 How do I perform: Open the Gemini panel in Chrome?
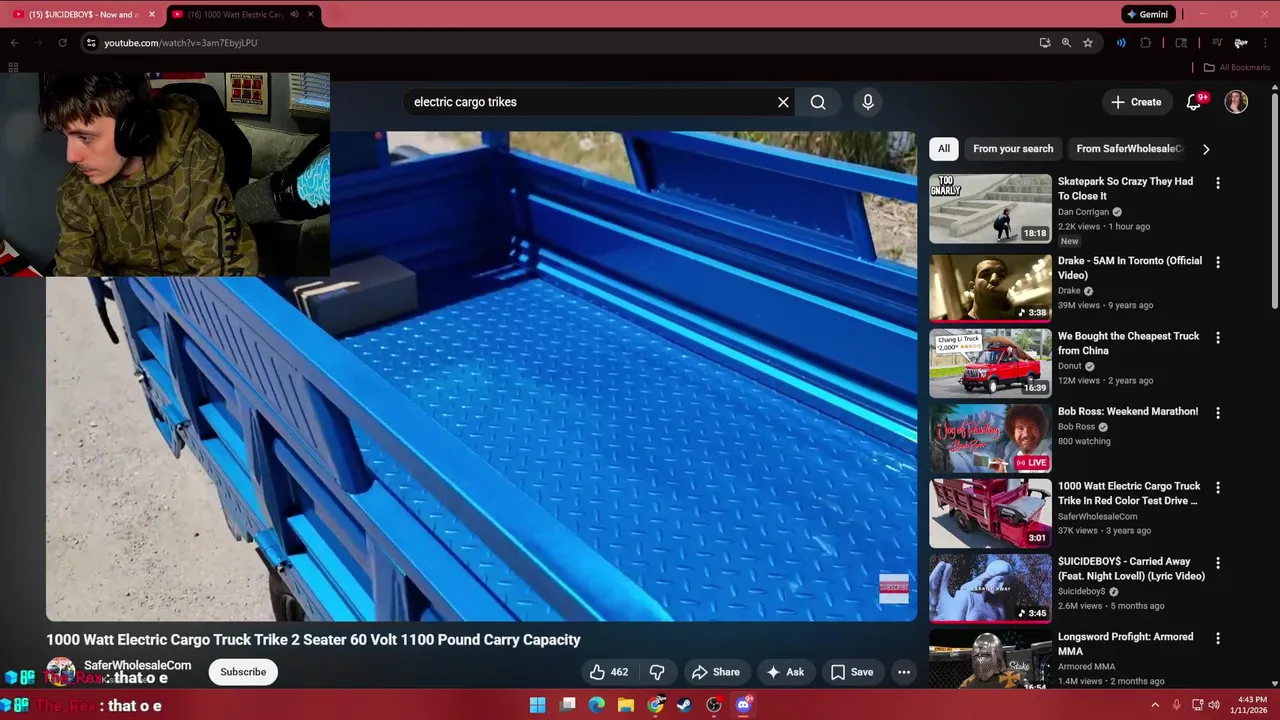pos(1148,14)
